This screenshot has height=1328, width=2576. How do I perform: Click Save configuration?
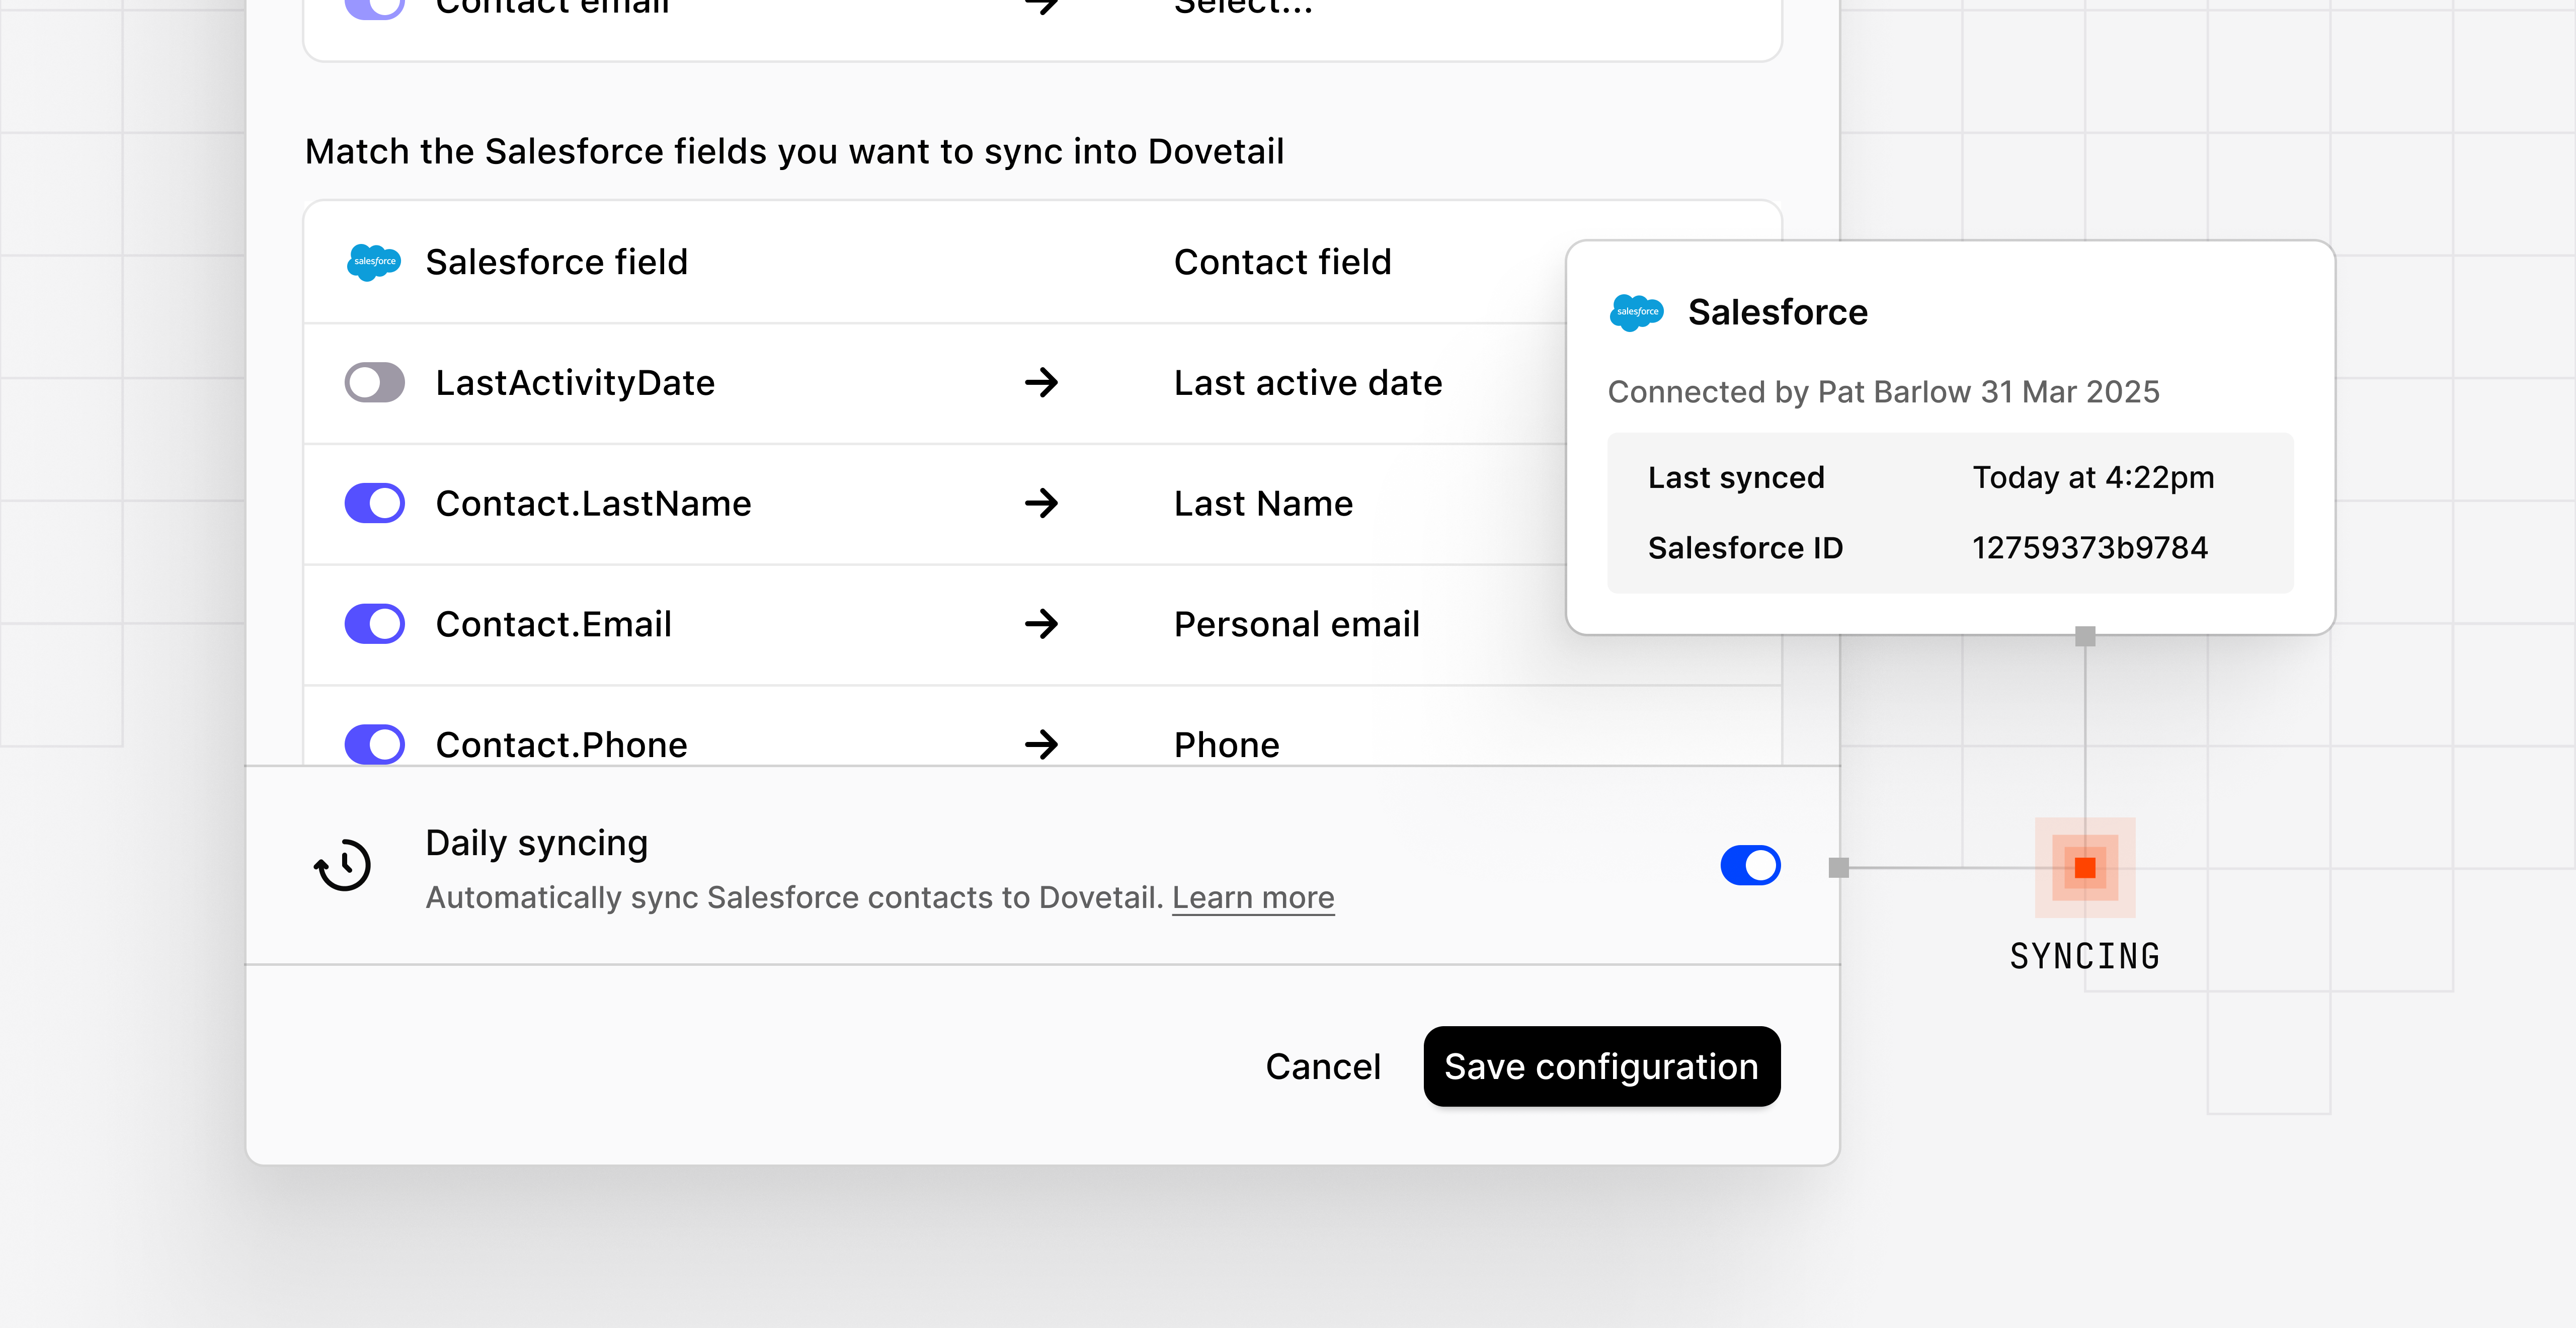point(1601,1066)
